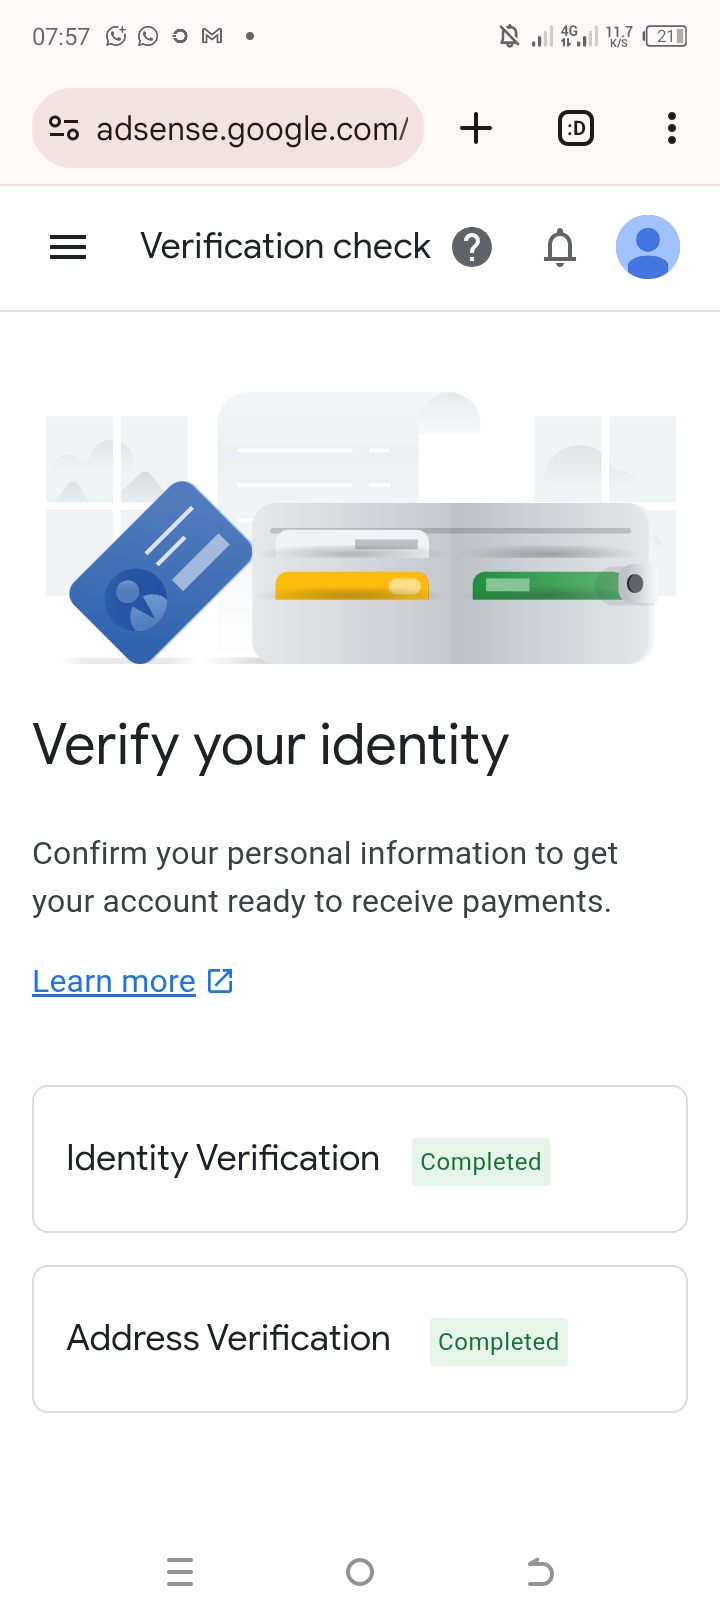Screen dimensions: 720x1612
Task: Open the account profile avatar
Action: (648, 247)
